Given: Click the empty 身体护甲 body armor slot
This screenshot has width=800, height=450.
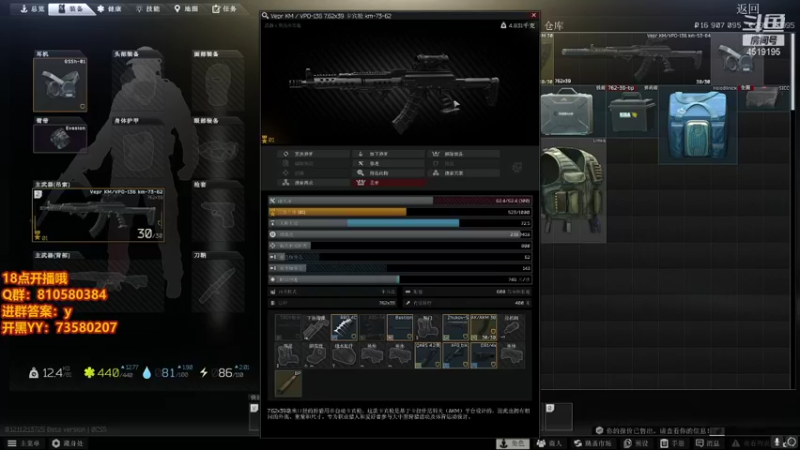Looking at the screenshot, I should point(139,151).
